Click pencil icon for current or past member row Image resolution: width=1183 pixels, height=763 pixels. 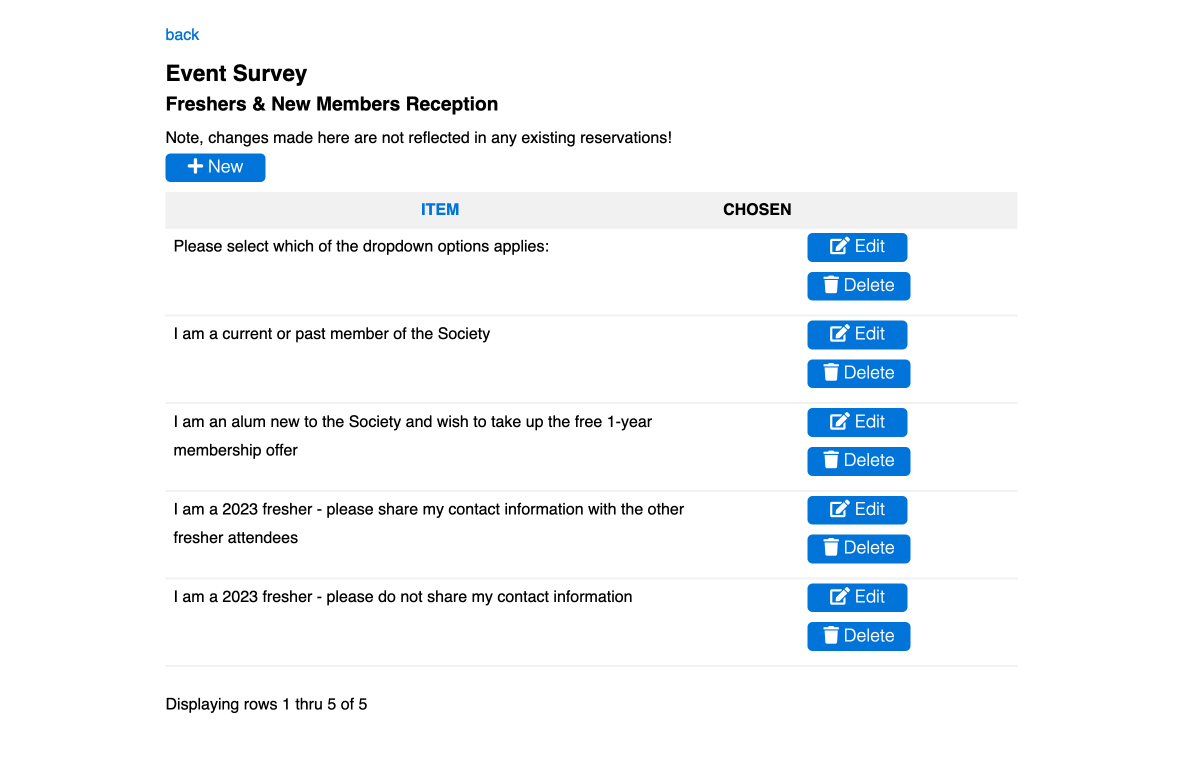coord(840,334)
